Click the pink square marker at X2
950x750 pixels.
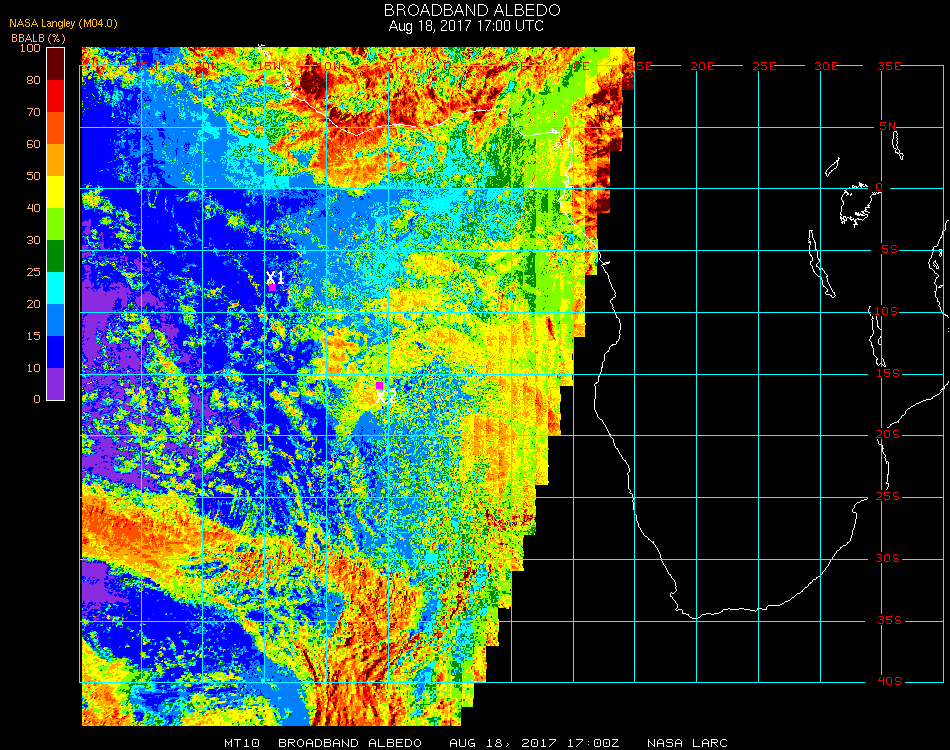[379, 385]
